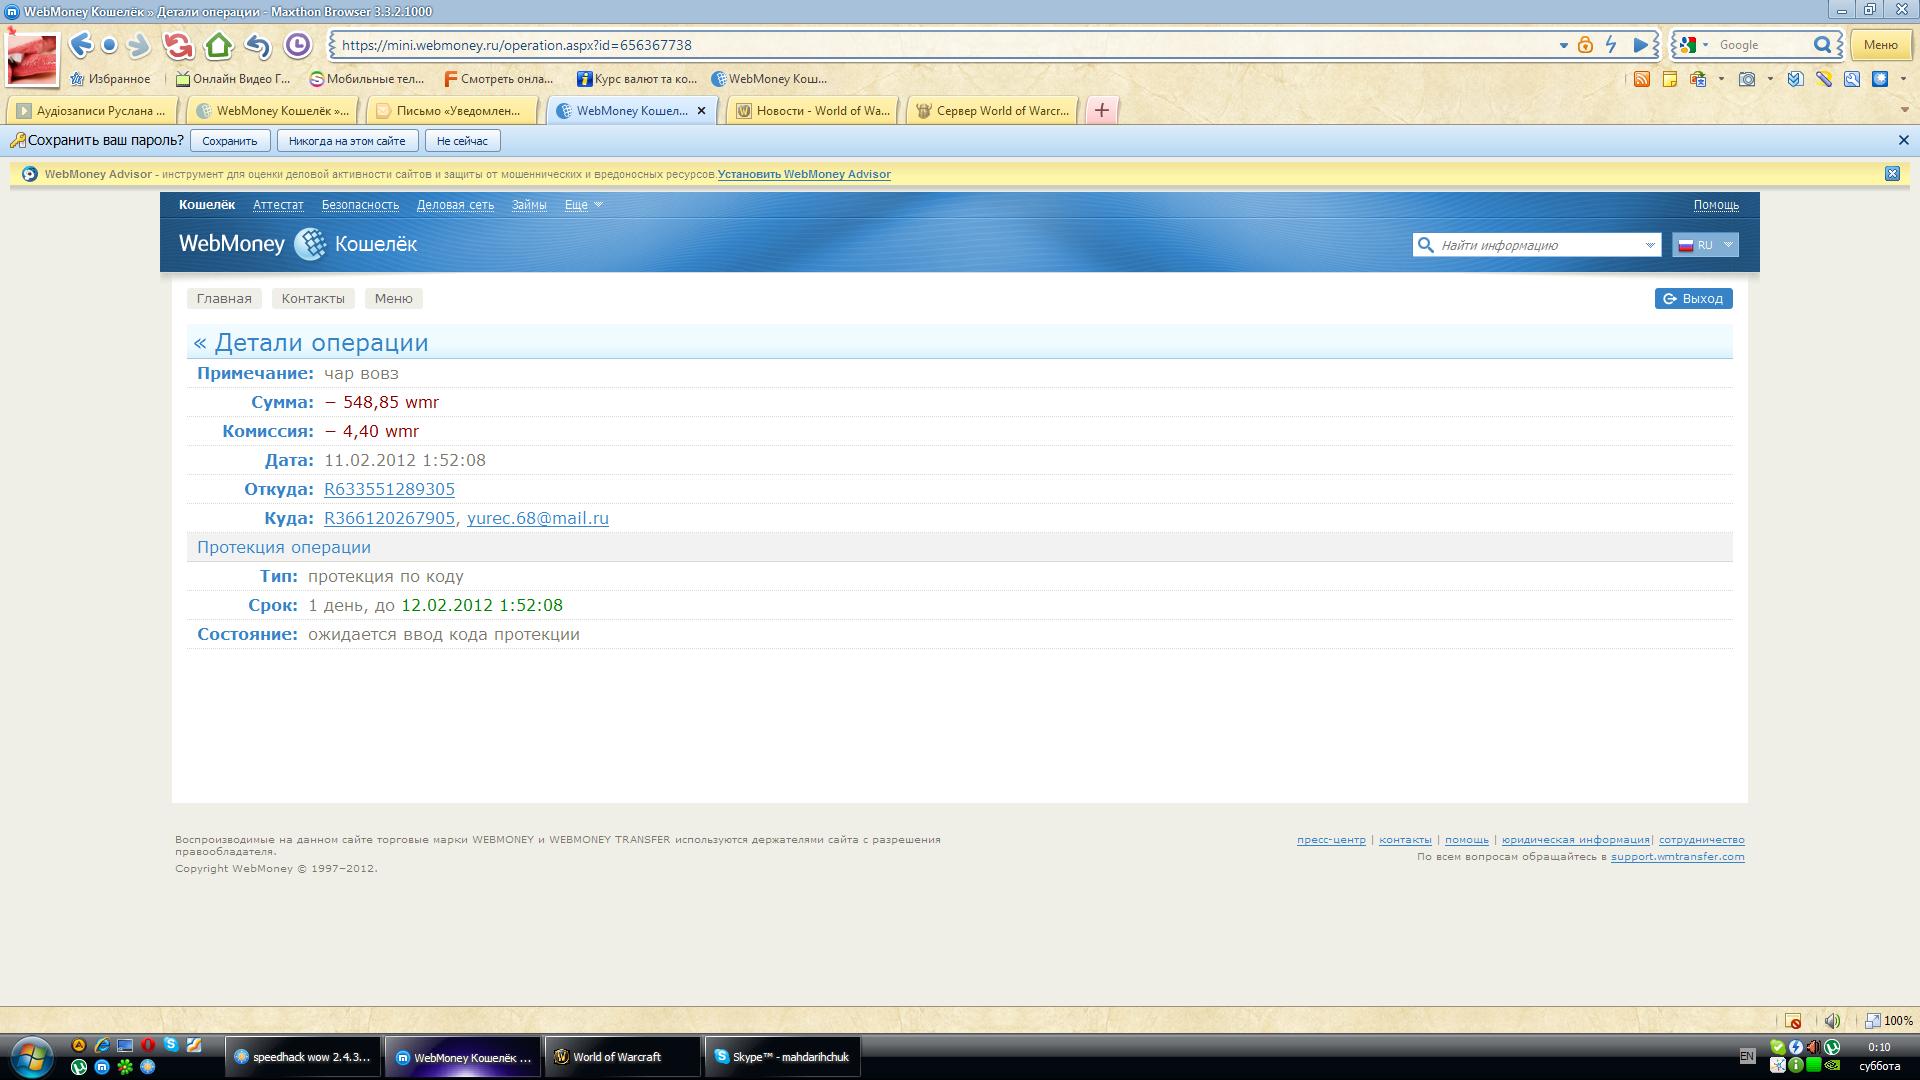Click the blue gear icon in toolbar
The width and height of the screenshot is (1920, 1080).
pyautogui.click(x=1880, y=79)
